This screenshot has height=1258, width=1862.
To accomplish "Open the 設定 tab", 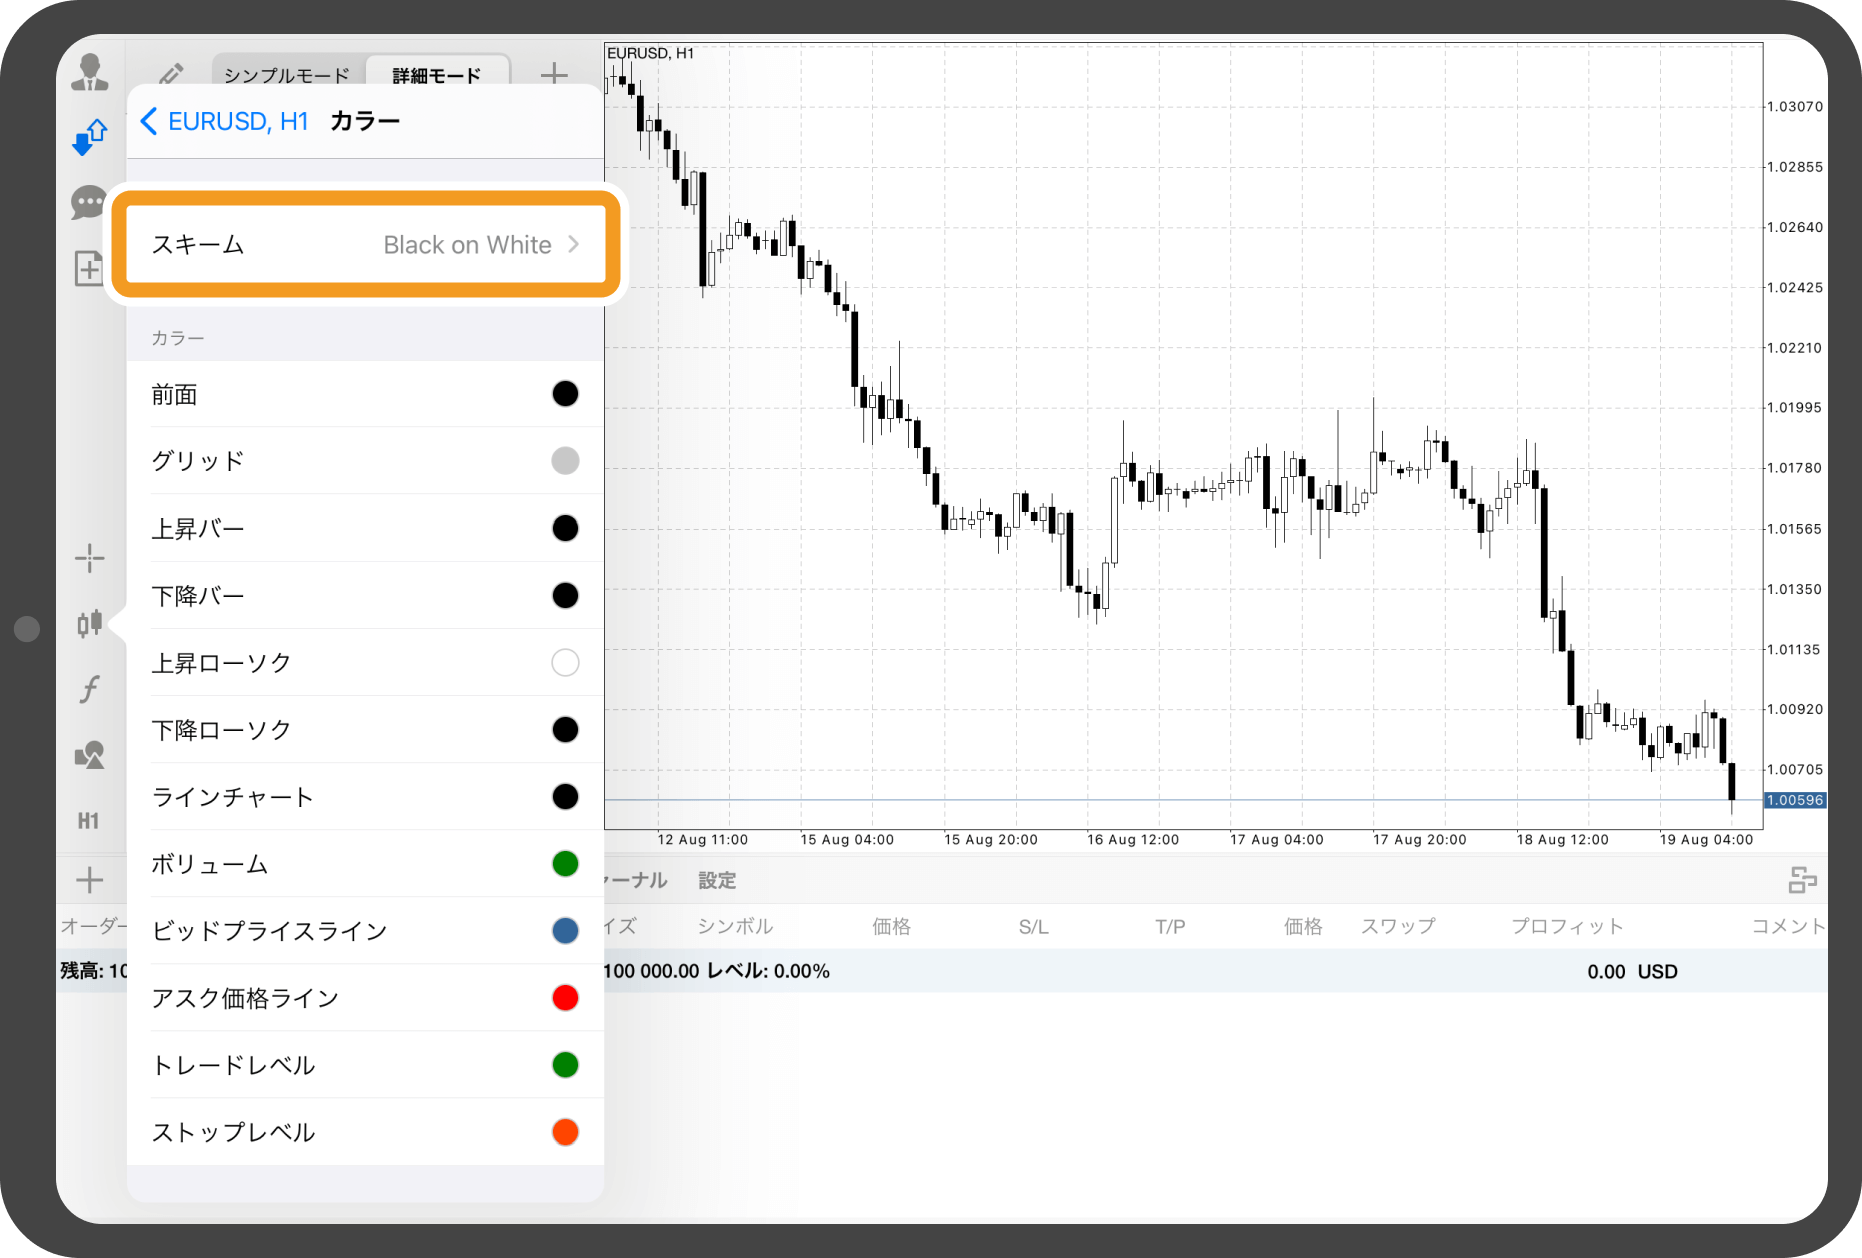I will (x=717, y=880).
